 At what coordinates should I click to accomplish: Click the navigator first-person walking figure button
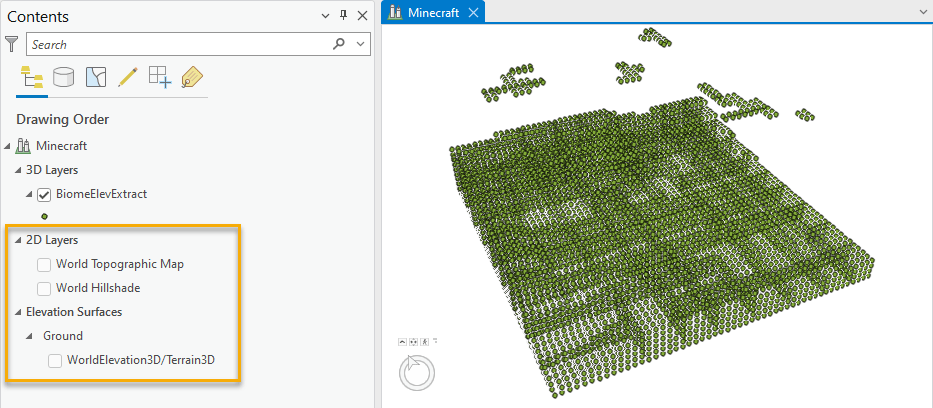coord(424,342)
